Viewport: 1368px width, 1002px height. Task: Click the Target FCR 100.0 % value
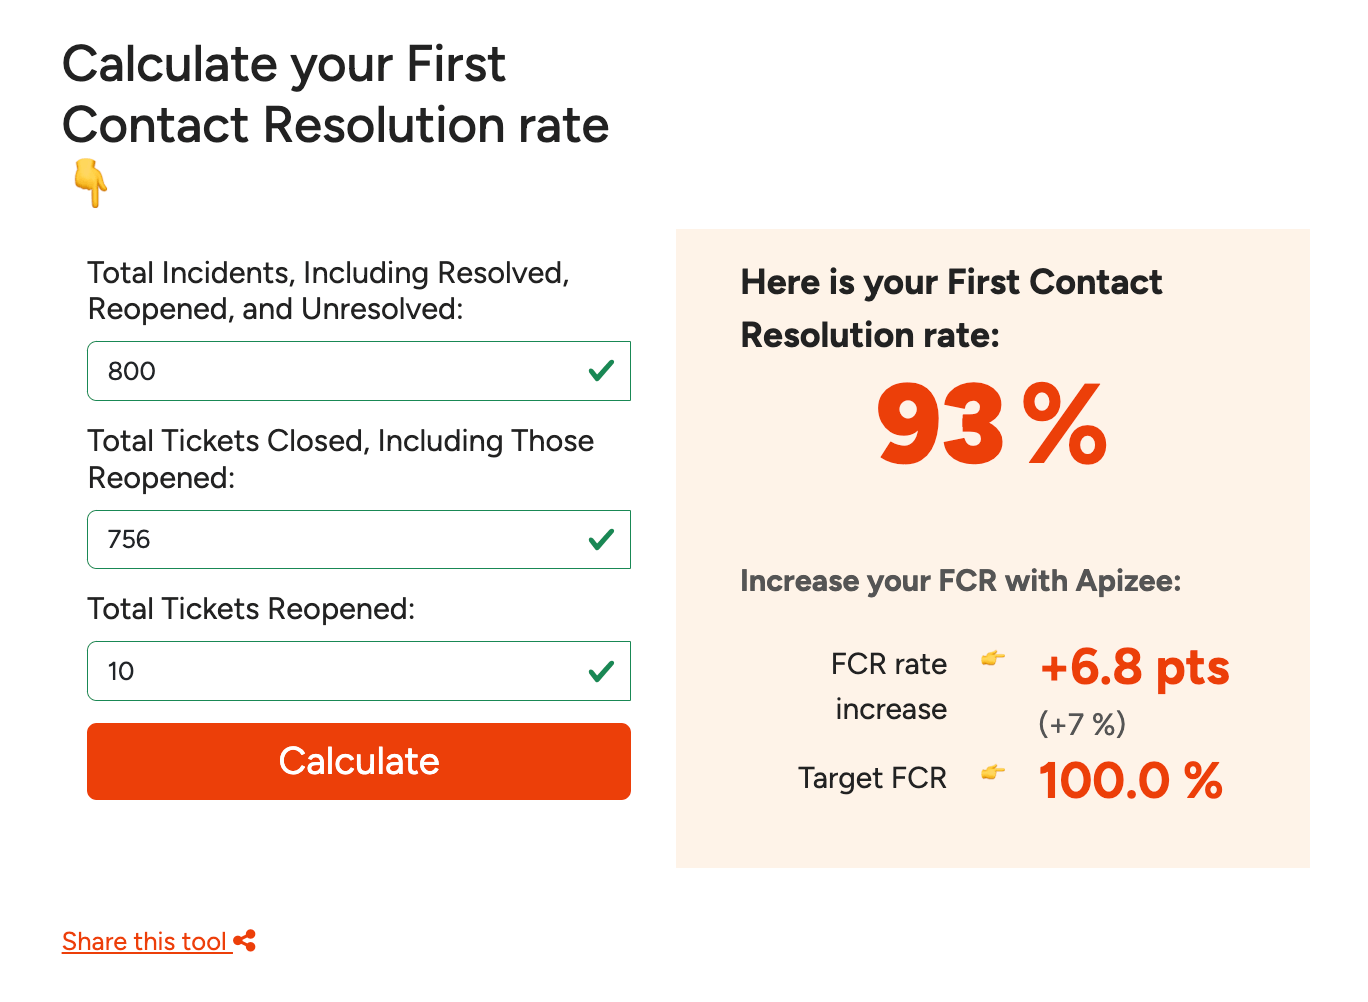1130,780
